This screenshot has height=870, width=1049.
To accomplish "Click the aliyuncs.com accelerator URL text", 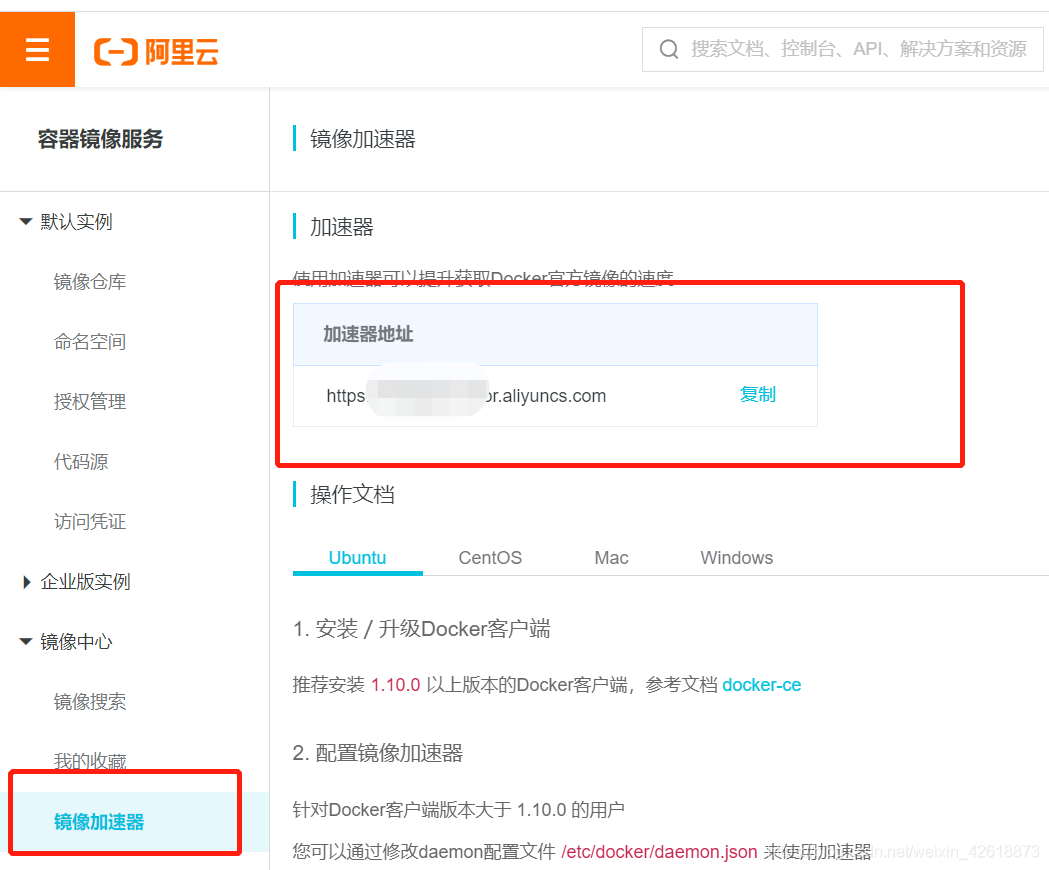I will coord(466,396).
